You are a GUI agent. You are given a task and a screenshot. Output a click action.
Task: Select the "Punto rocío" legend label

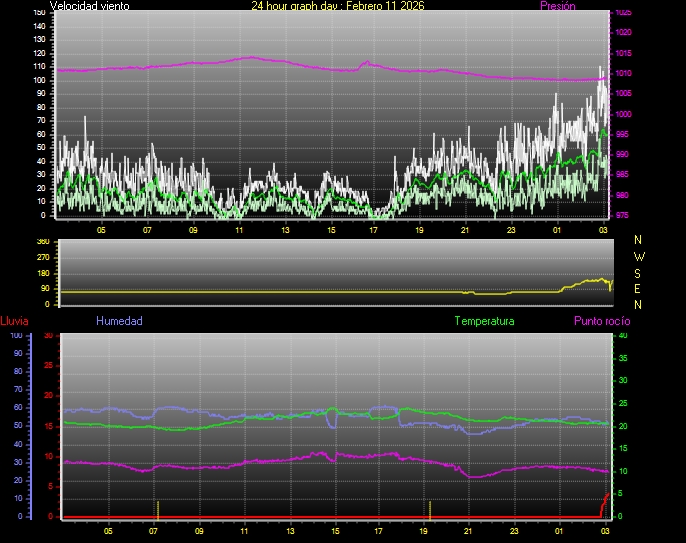click(601, 321)
